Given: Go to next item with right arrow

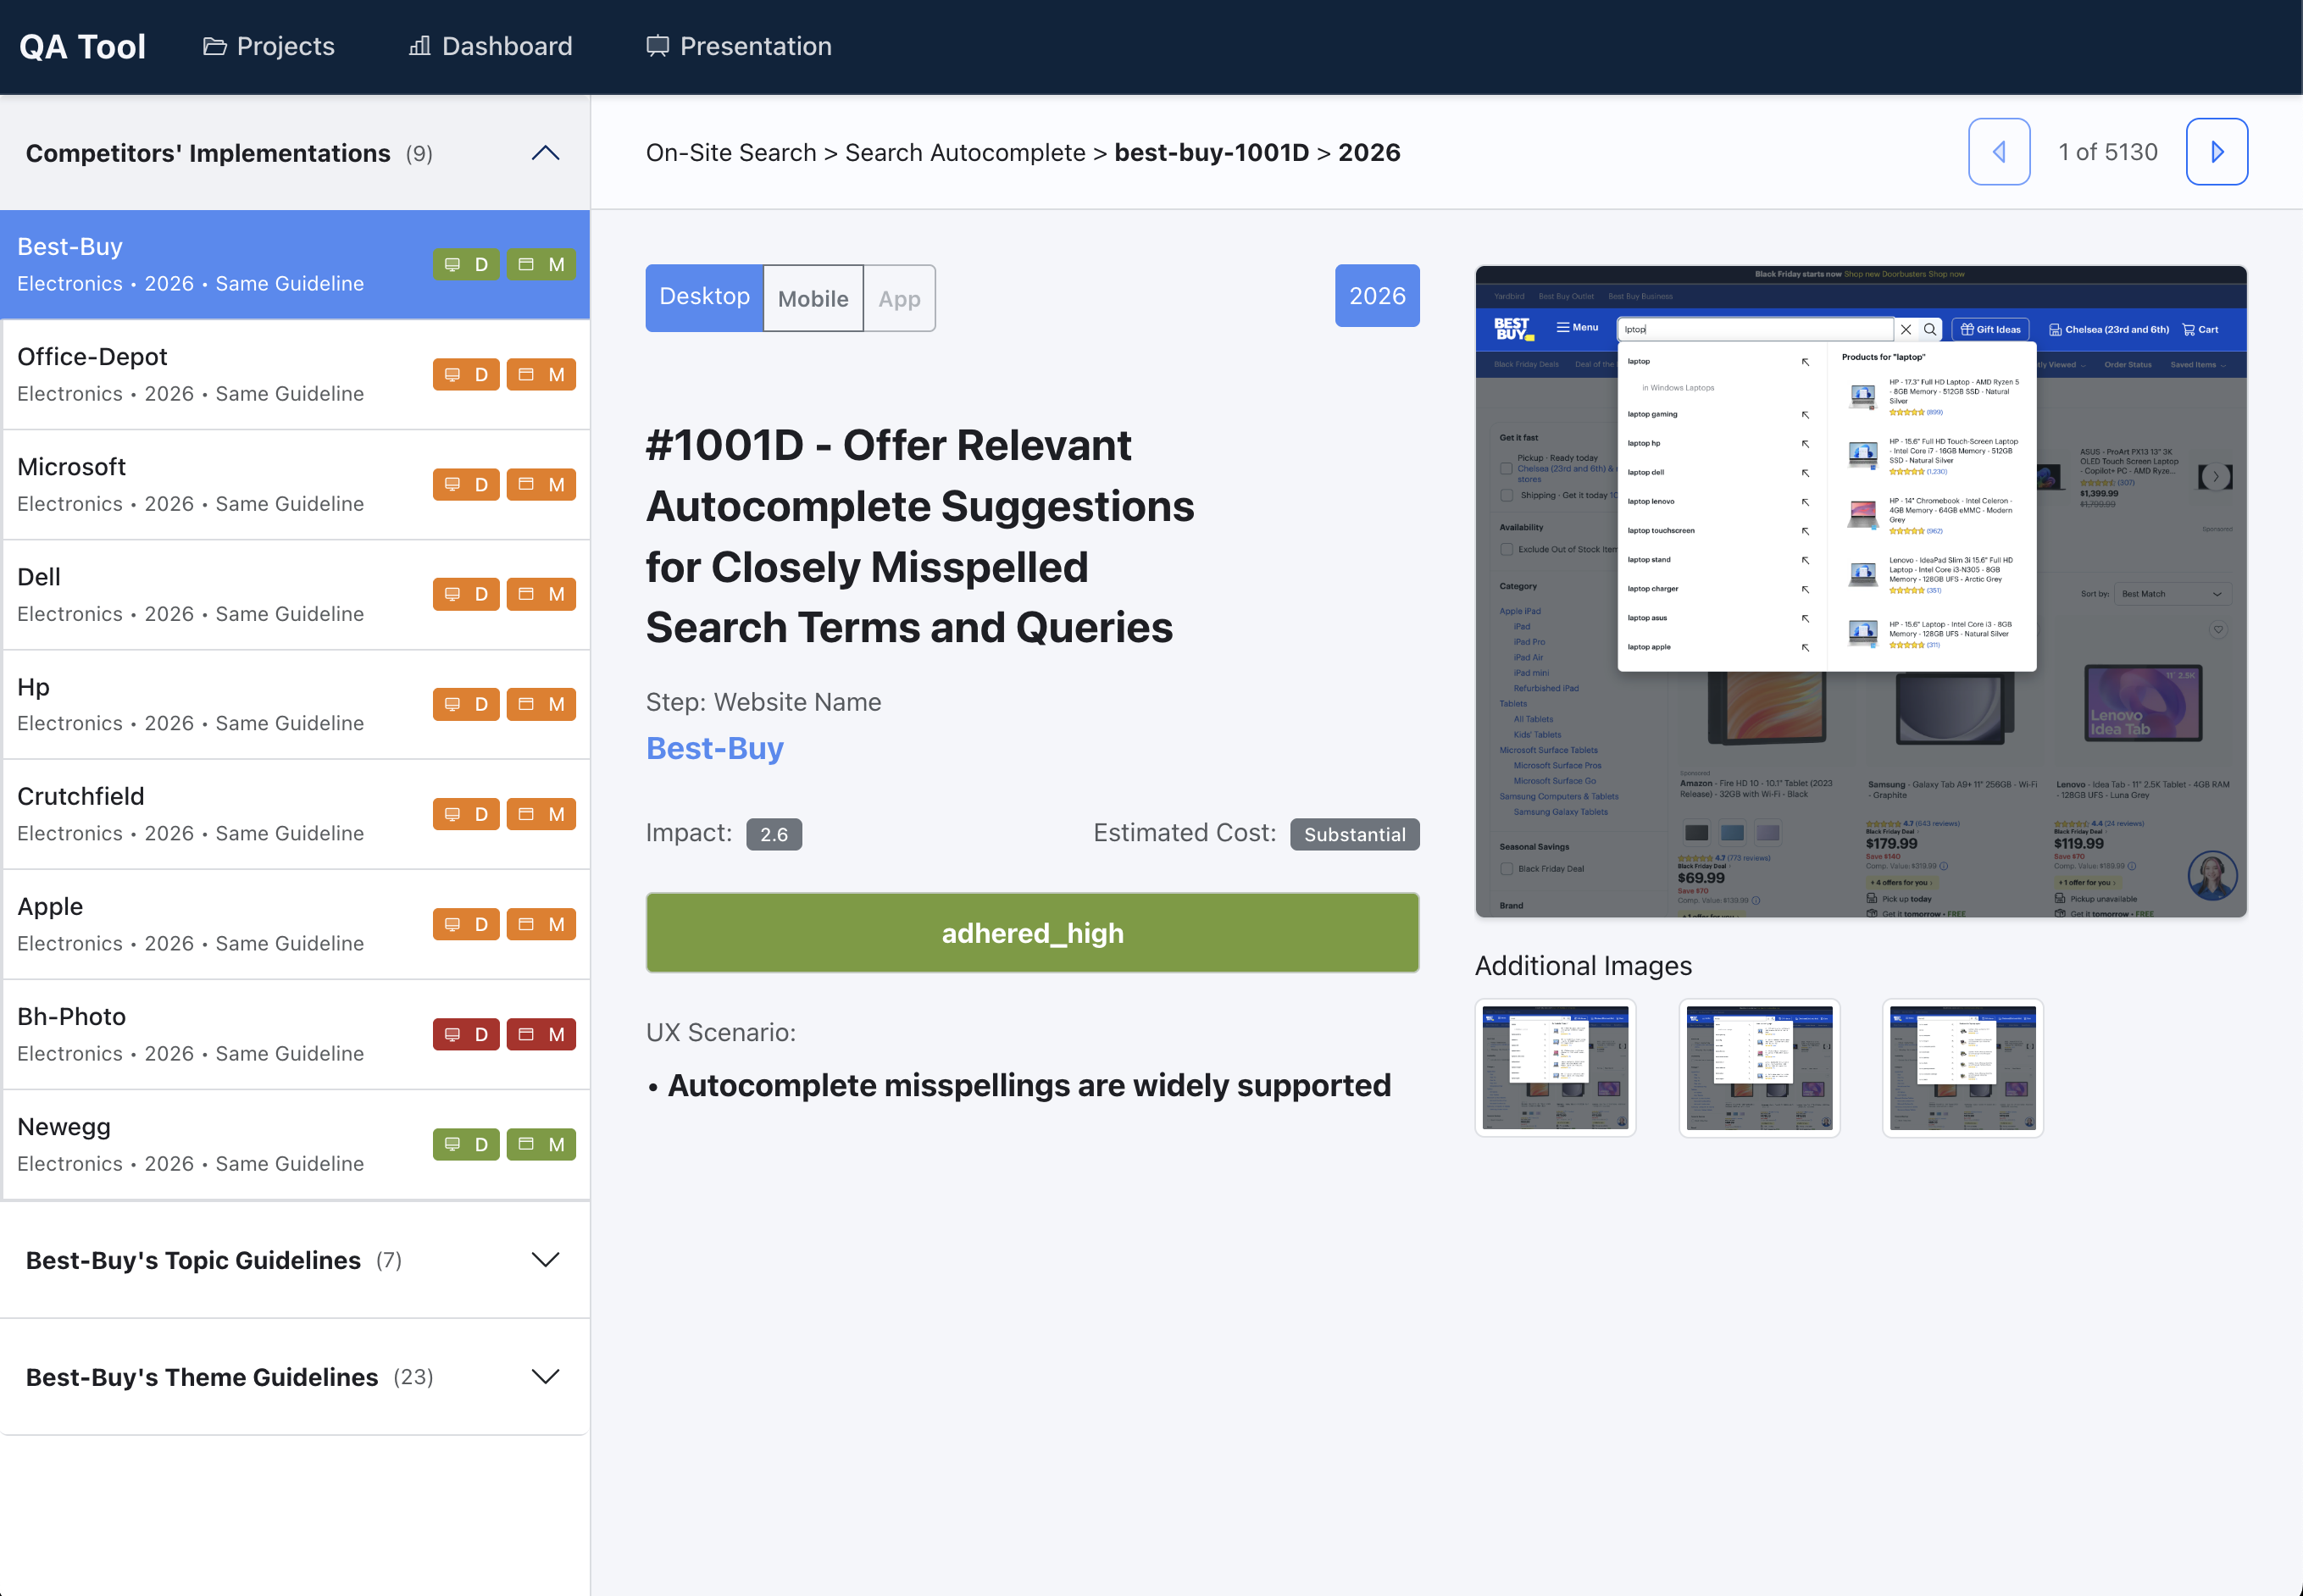Looking at the screenshot, I should coord(2217,152).
